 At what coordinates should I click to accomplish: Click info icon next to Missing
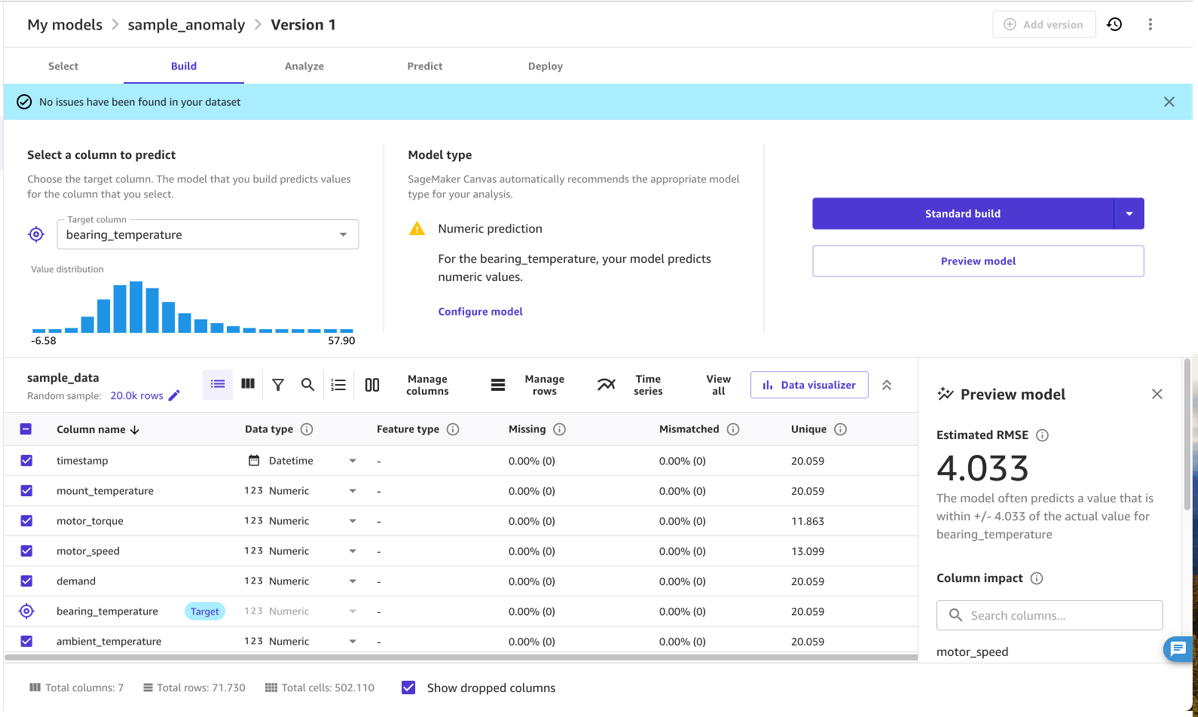click(x=559, y=430)
